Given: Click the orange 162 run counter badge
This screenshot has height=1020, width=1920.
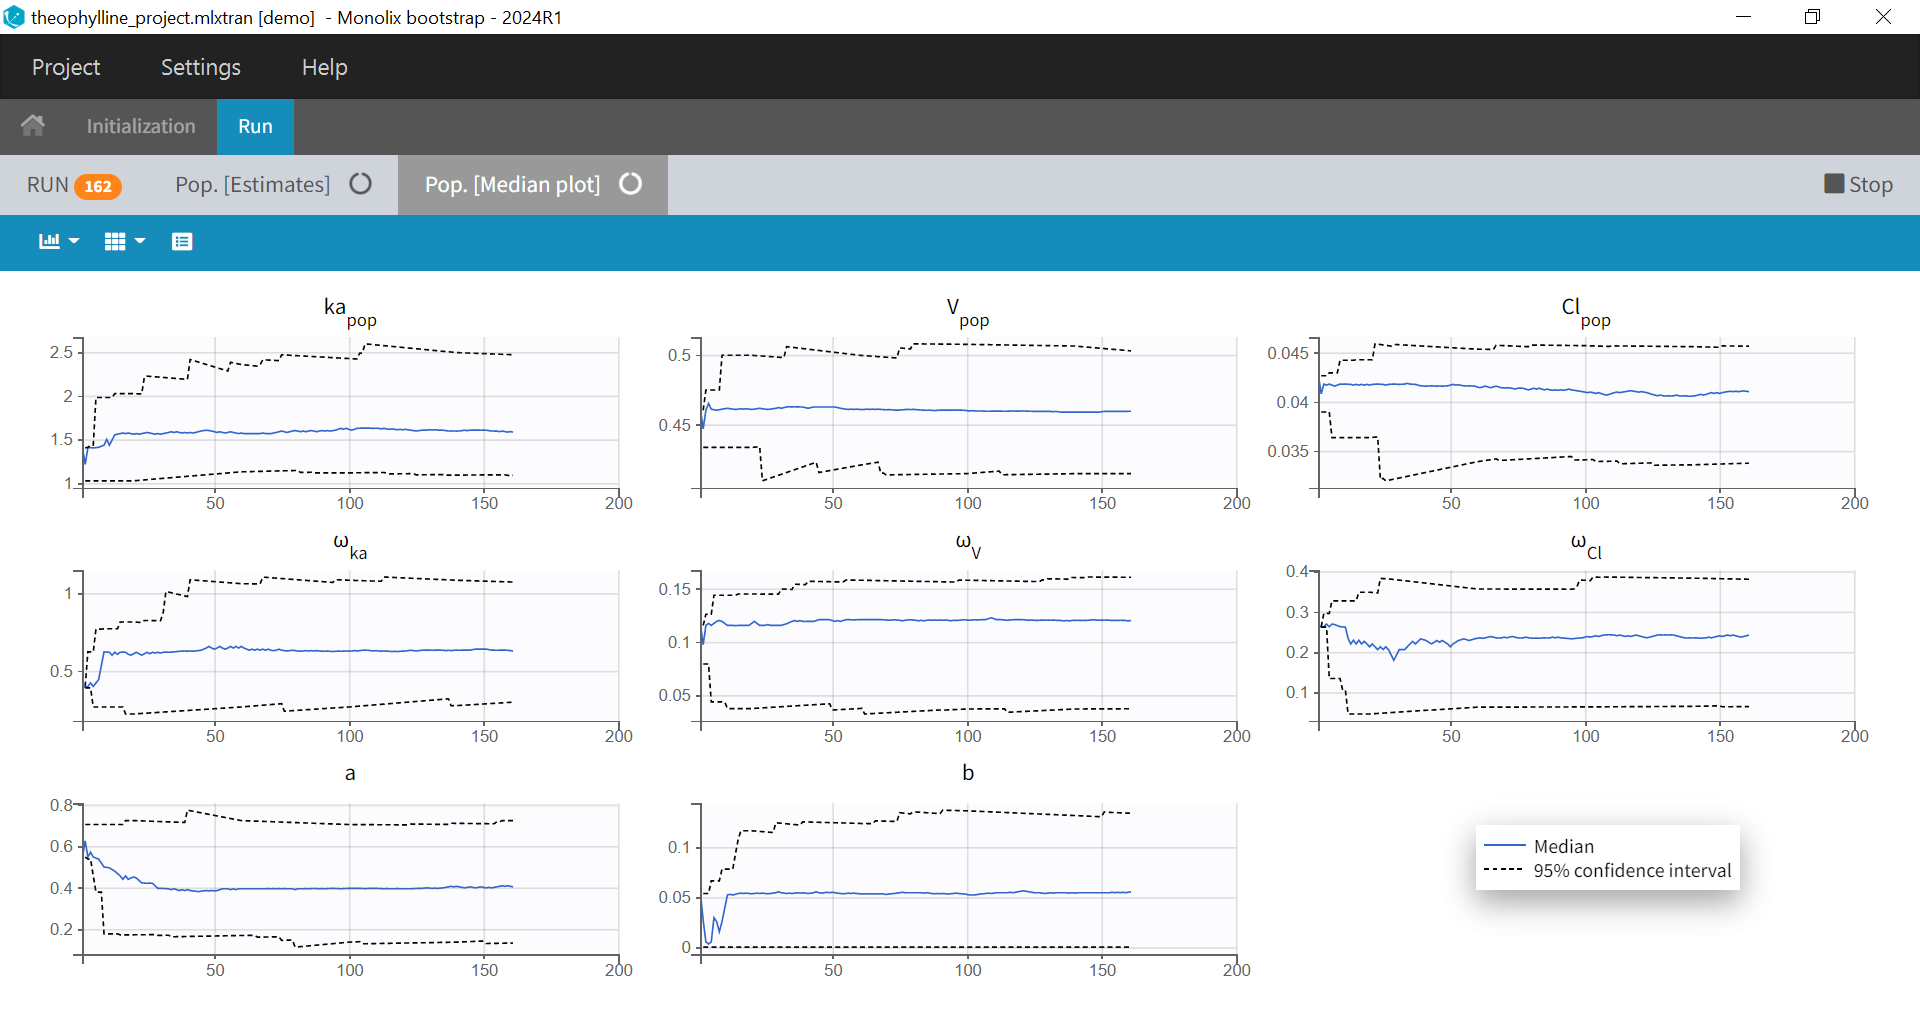Looking at the screenshot, I should point(98,186).
